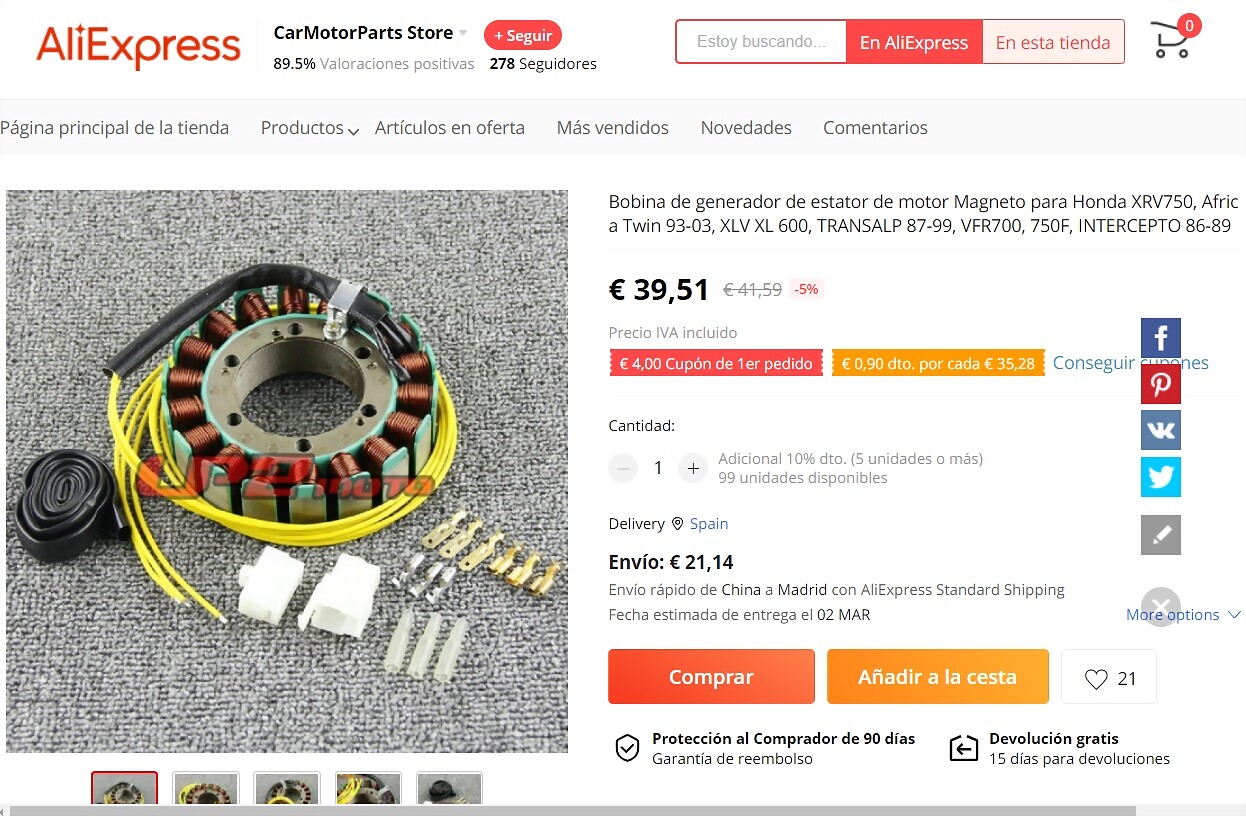Select 'En AliExpress' search scope
The height and width of the screenshot is (816, 1246).
(x=914, y=42)
